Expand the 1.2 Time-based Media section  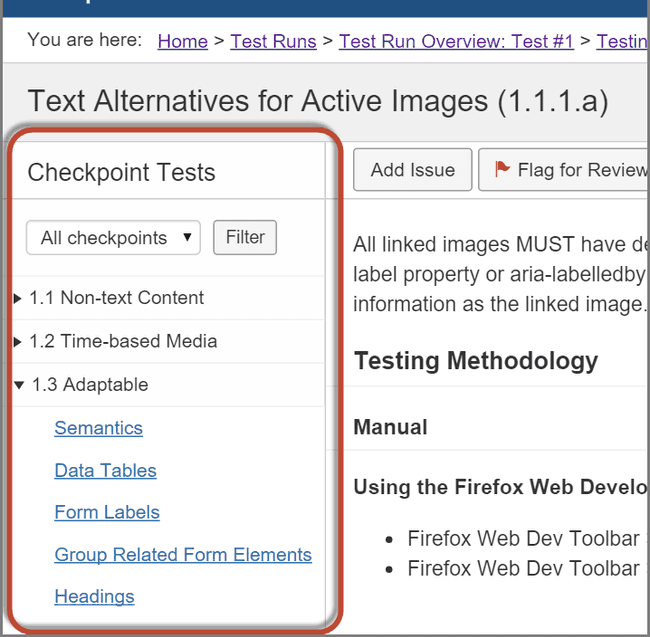click(x=18, y=342)
